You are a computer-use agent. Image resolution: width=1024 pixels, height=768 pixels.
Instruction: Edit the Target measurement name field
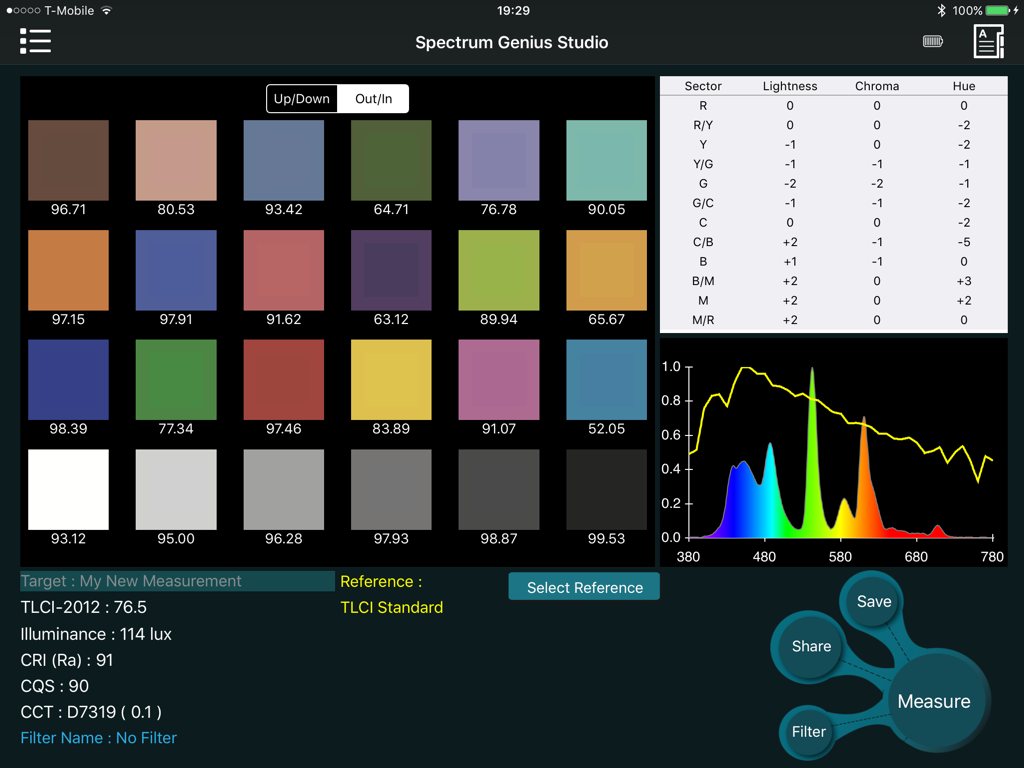coord(178,581)
